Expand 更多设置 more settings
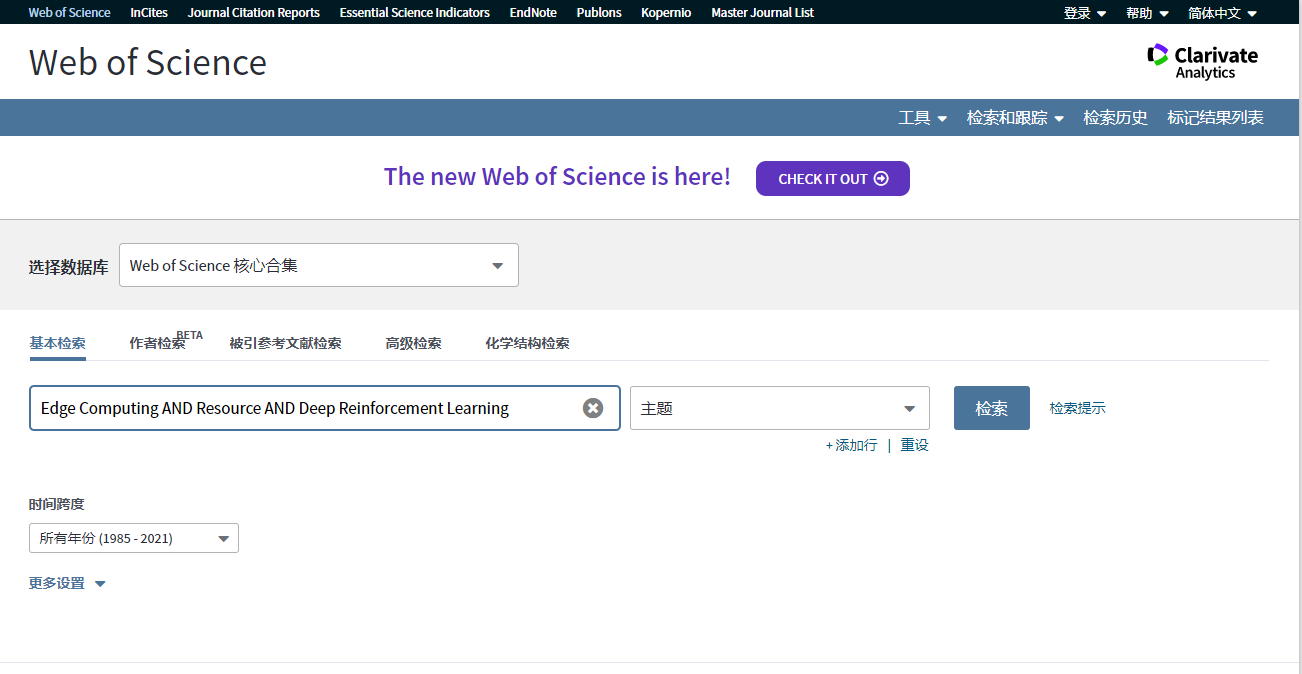The height and width of the screenshot is (674, 1302). [67, 583]
